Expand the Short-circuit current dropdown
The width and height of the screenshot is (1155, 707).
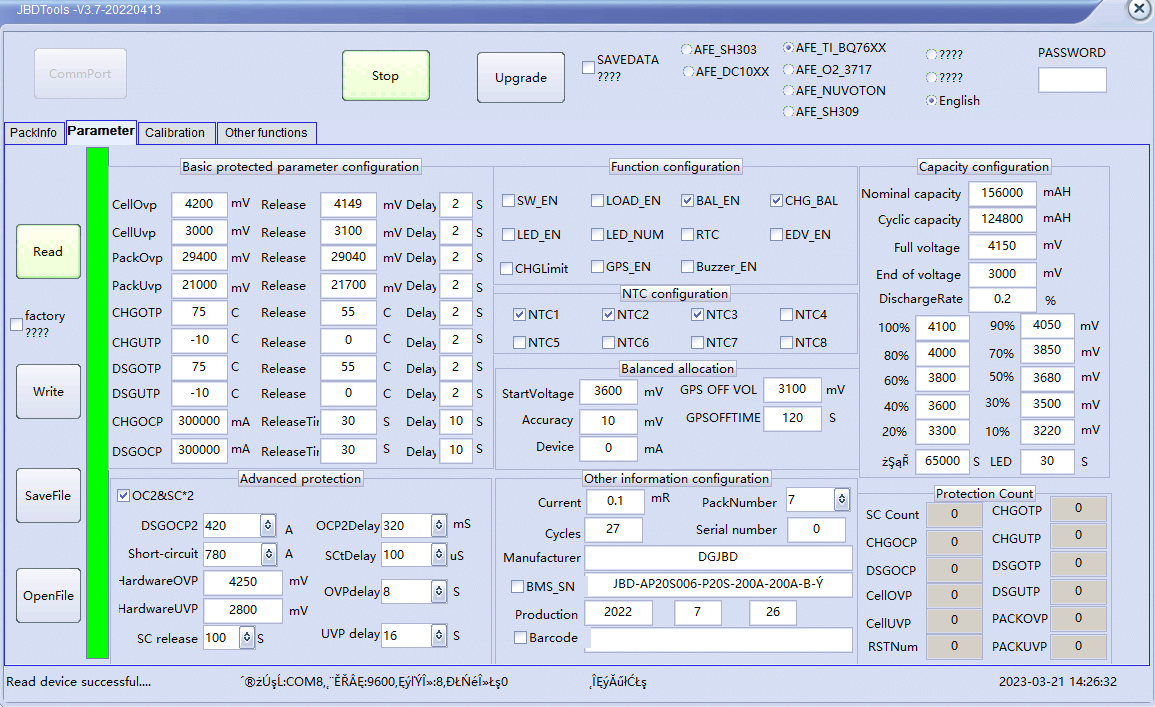[x=267, y=554]
